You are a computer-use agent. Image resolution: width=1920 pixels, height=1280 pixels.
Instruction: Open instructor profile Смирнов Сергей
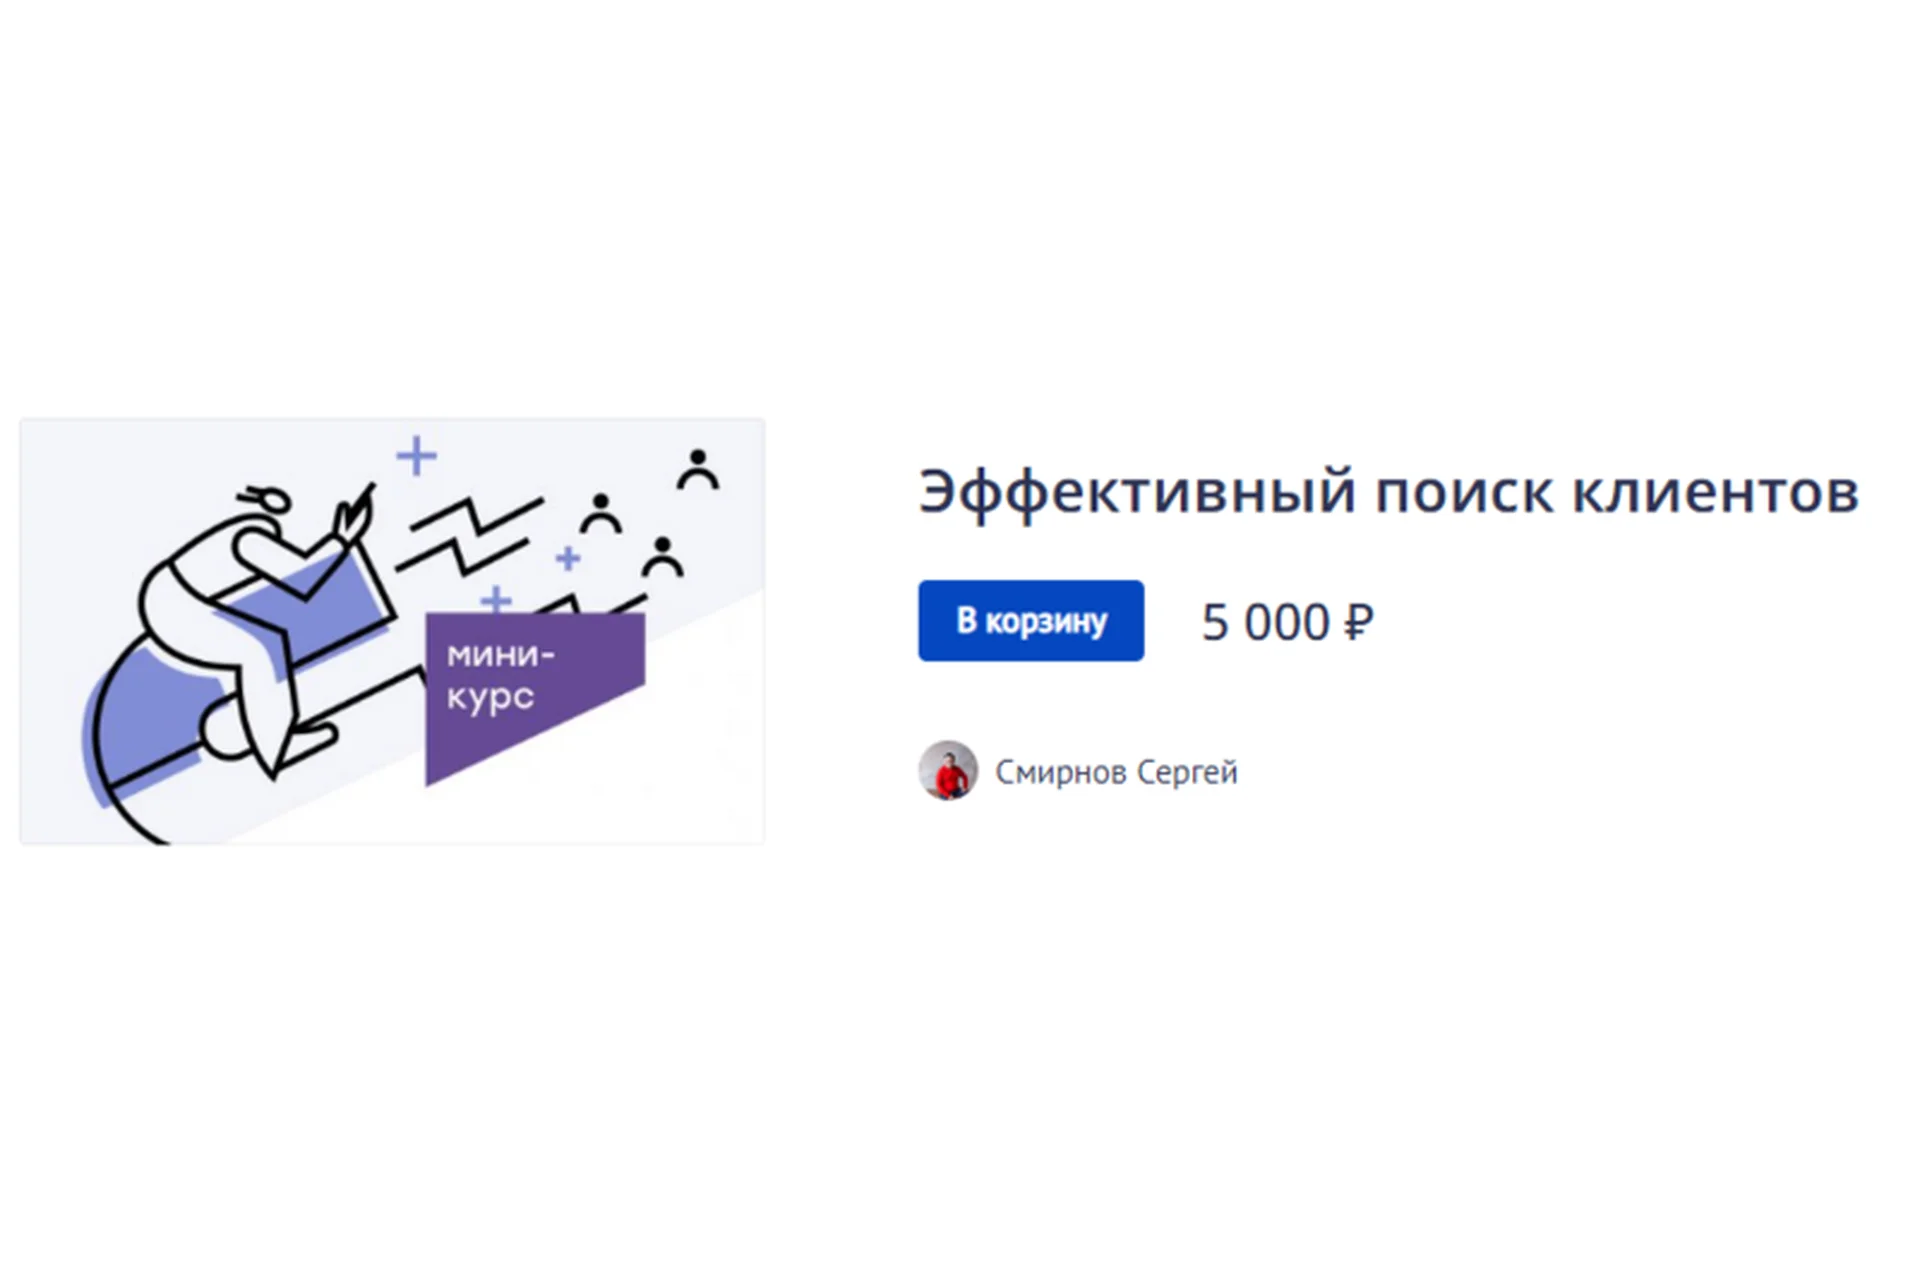point(1116,772)
